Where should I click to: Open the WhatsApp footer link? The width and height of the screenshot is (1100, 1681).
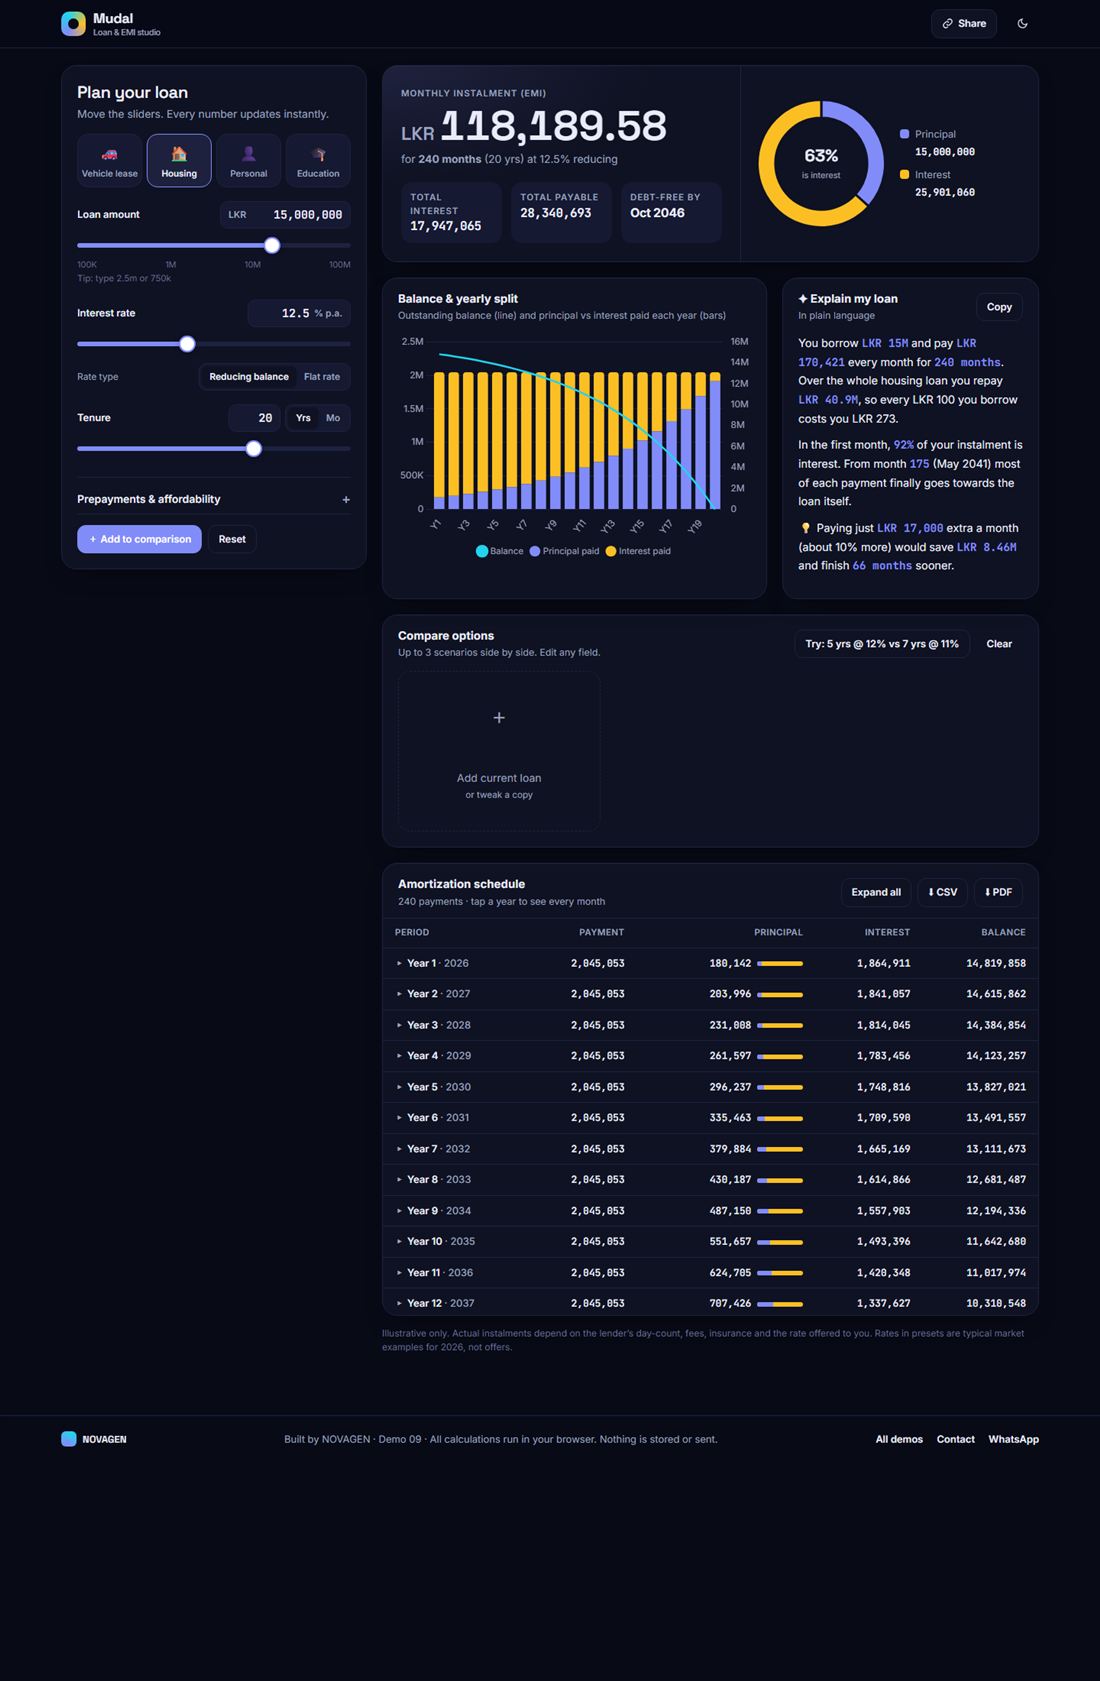pyautogui.click(x=1013, y=1440)
